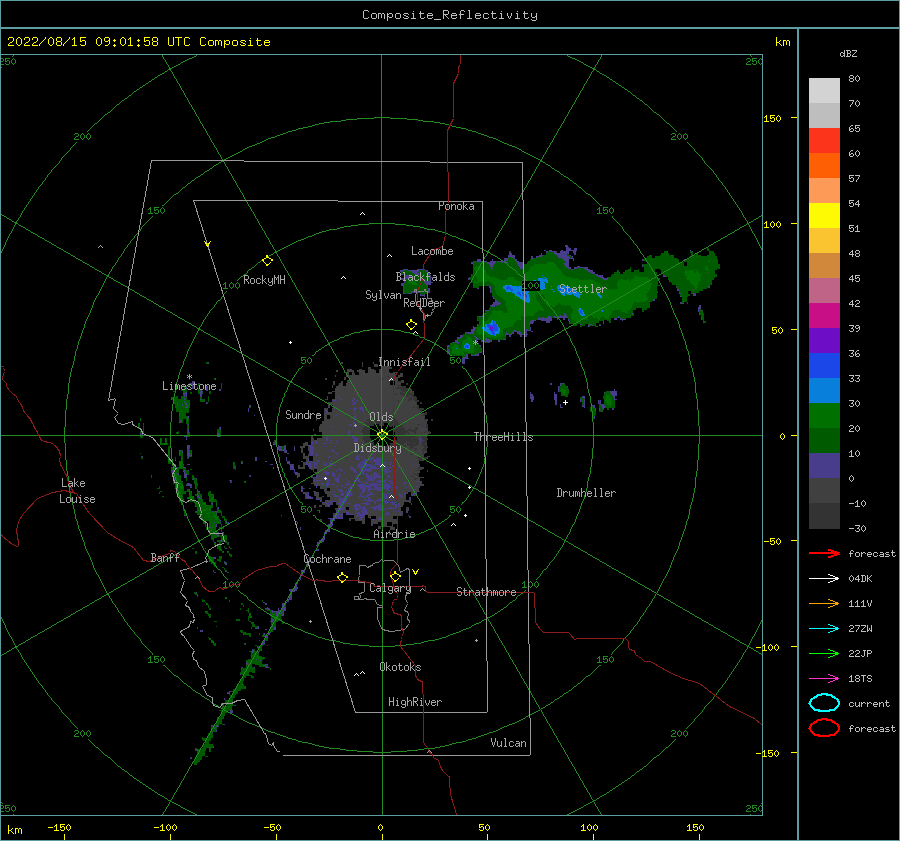Click the 54 dBZ yellow color swatch
The image size is (900, 841).
[824, 216]
